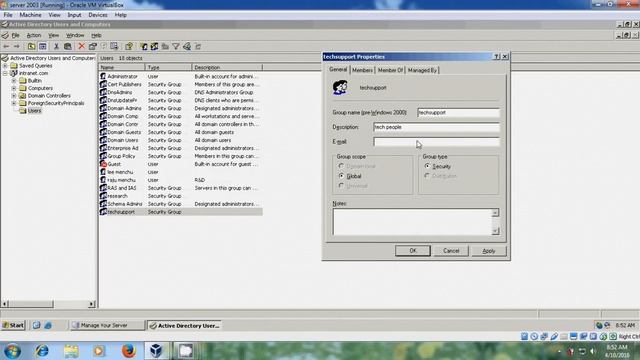640x360 pixels.
Task: Click the console tree right scroll arrow
Action: click(91, 304)
